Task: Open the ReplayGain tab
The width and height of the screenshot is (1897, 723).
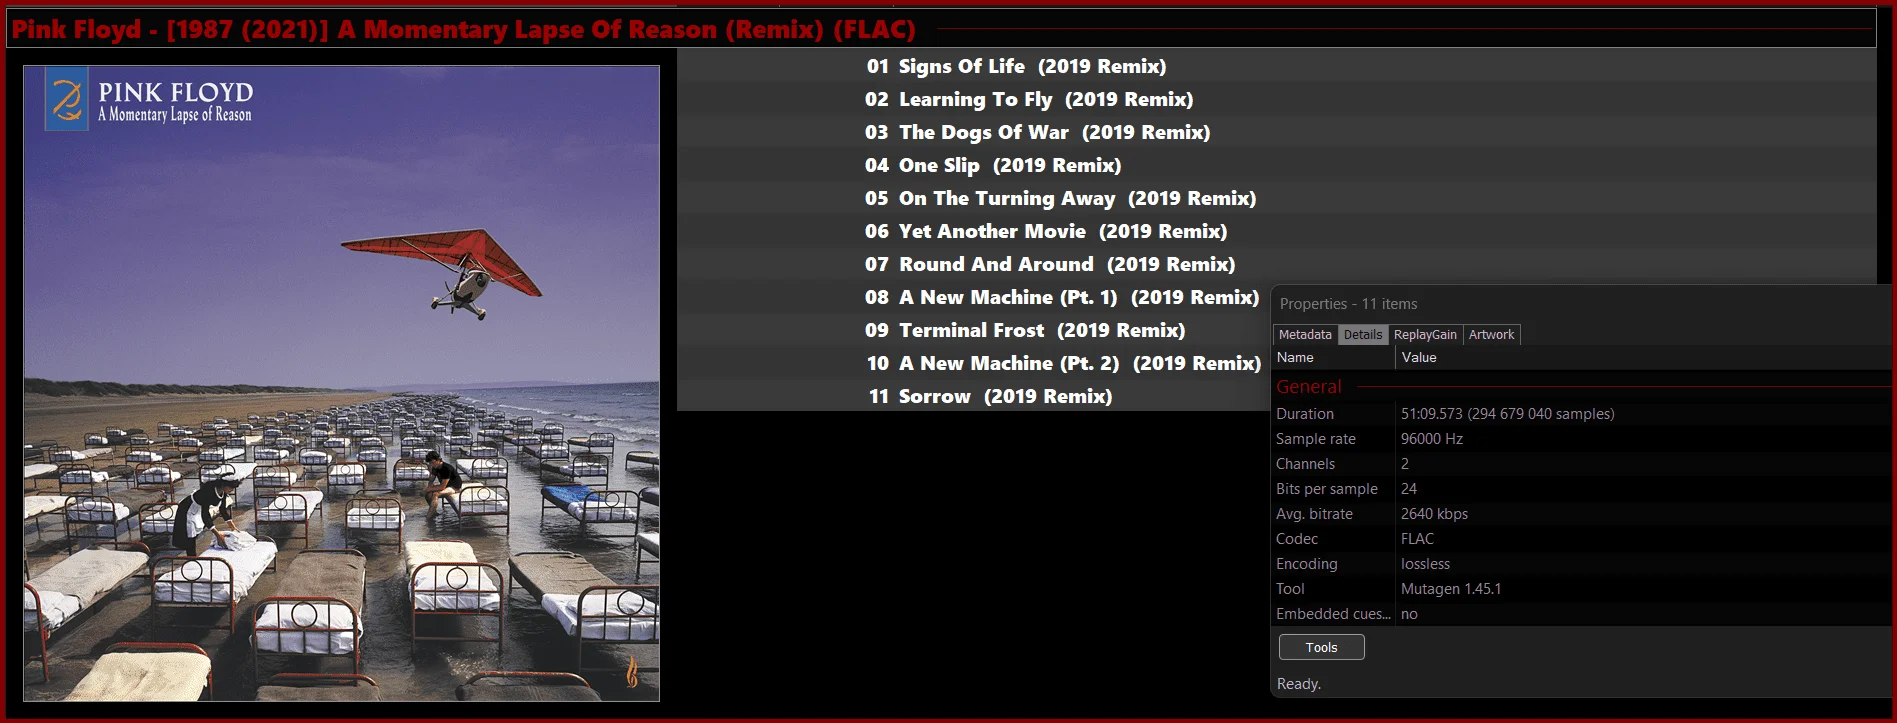Action: tap(1425, 335)
